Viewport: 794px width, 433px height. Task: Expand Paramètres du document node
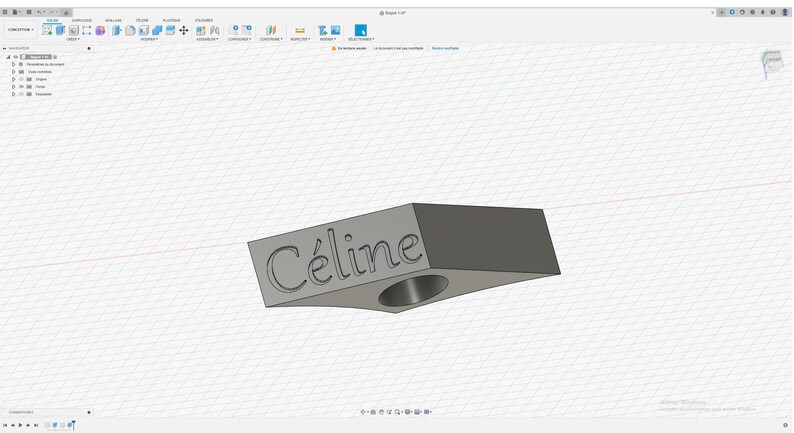click(x=14, y=64)
